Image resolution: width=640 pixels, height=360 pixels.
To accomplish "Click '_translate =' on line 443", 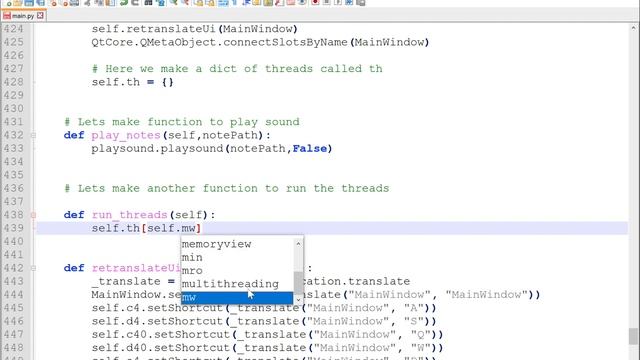I will (133, 281).
